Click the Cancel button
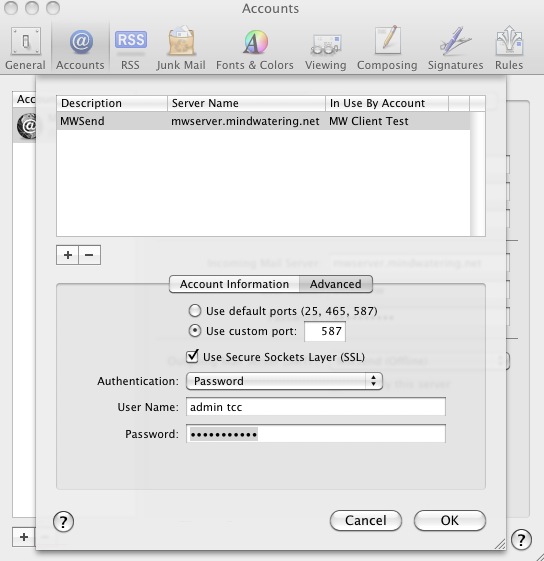The height and width of the screenshot is (561, 544). 366,520
